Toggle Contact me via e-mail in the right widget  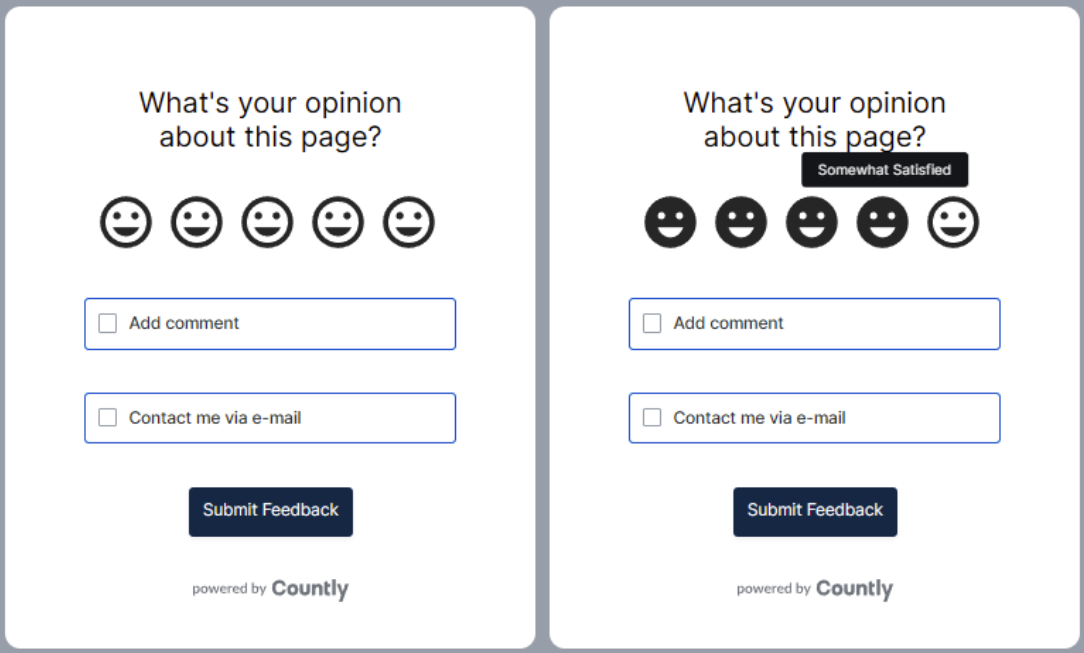652,417
